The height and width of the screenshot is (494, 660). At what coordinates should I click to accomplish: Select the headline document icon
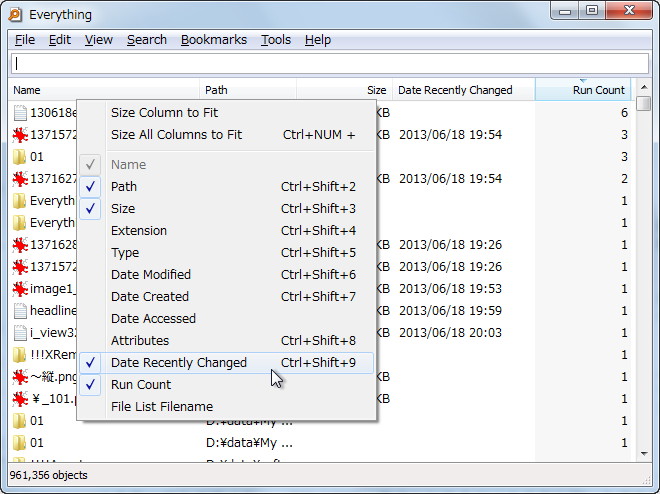pyautogui.click(x=20, y=311)
